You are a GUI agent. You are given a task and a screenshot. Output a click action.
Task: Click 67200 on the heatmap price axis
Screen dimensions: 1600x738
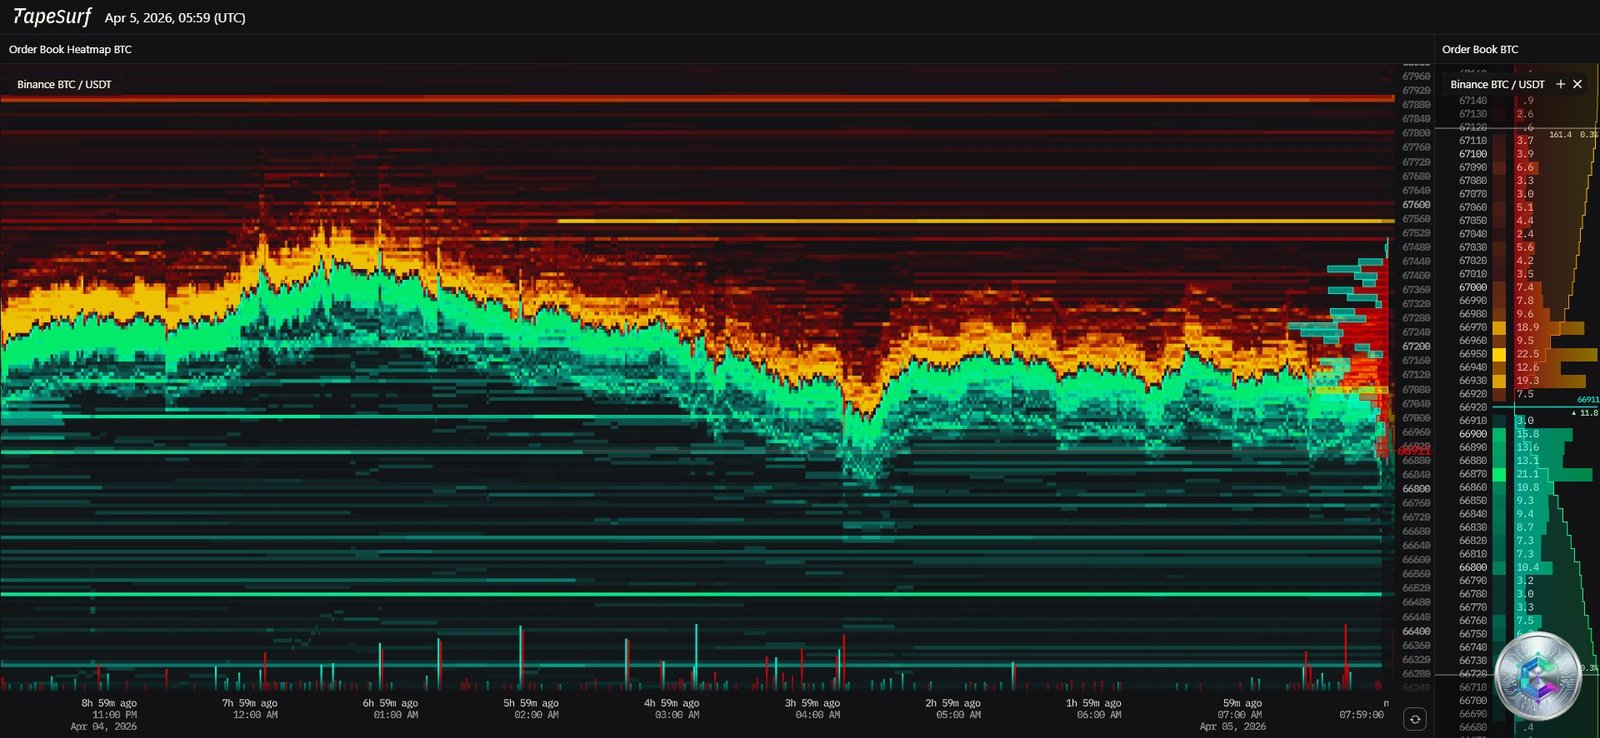coord(1416,346)
